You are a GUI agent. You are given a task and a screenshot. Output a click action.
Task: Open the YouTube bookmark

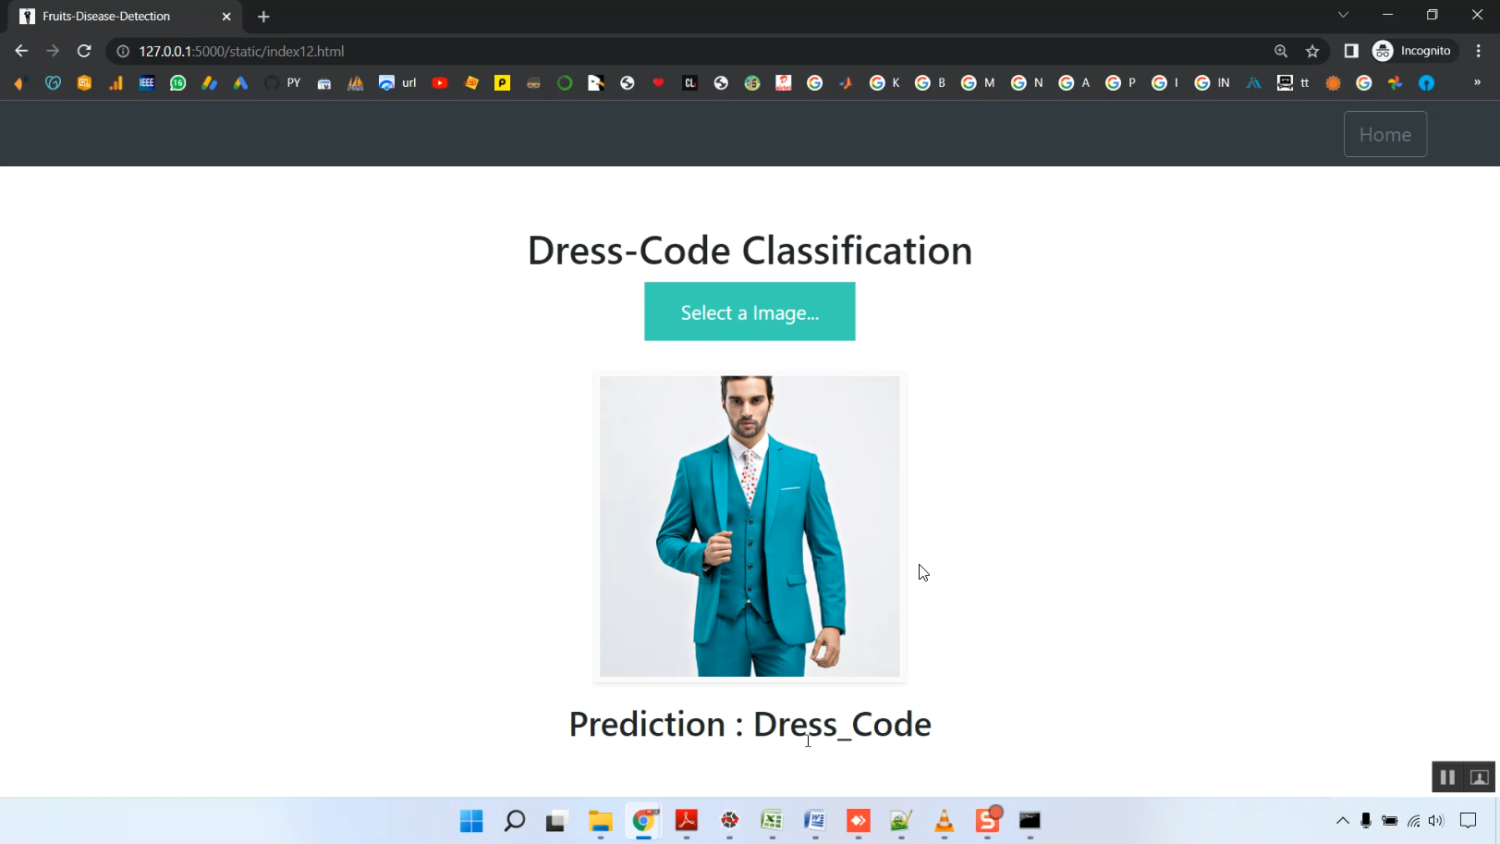tap(440, 83)
